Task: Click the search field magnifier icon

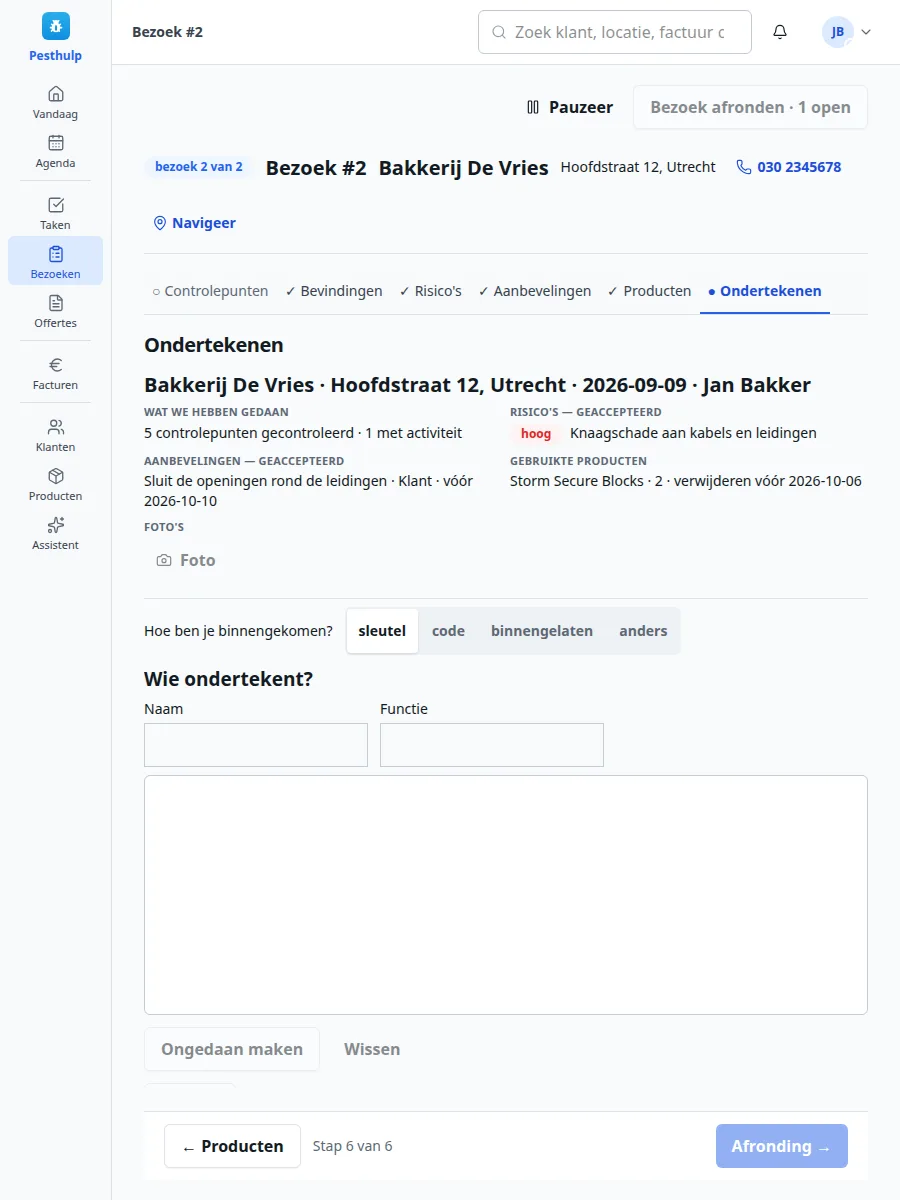Action: click(x=498, y=32)
